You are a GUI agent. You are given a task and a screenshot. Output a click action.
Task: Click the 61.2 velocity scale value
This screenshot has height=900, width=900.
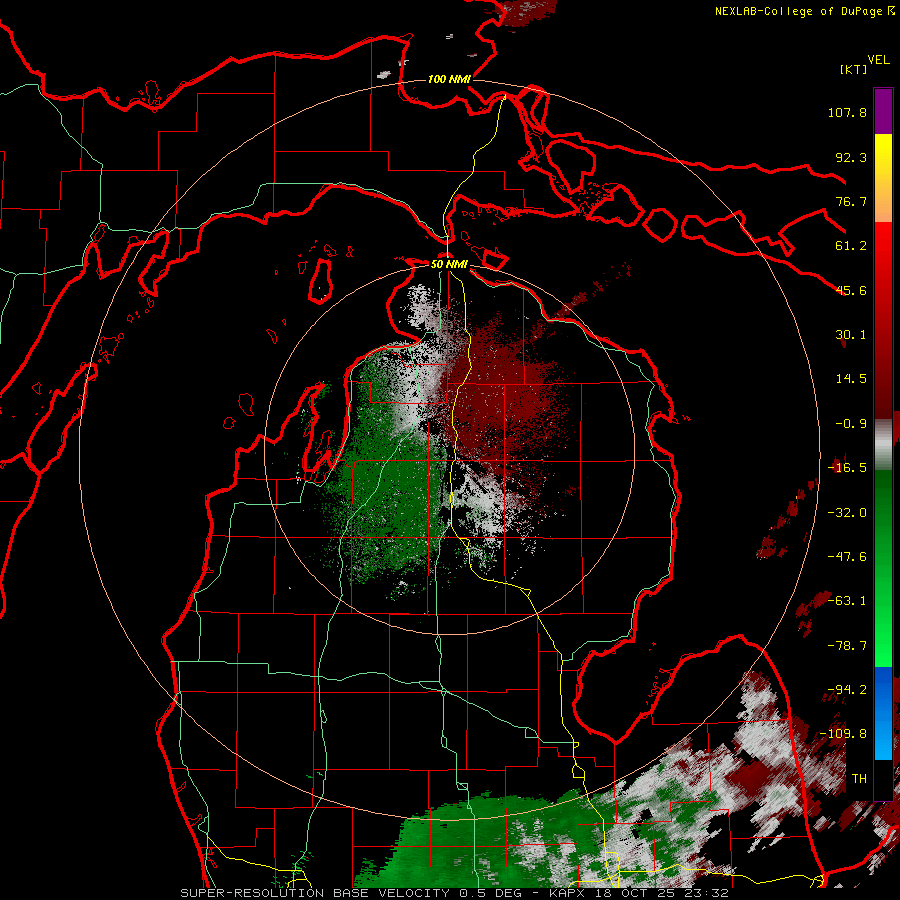851,246
